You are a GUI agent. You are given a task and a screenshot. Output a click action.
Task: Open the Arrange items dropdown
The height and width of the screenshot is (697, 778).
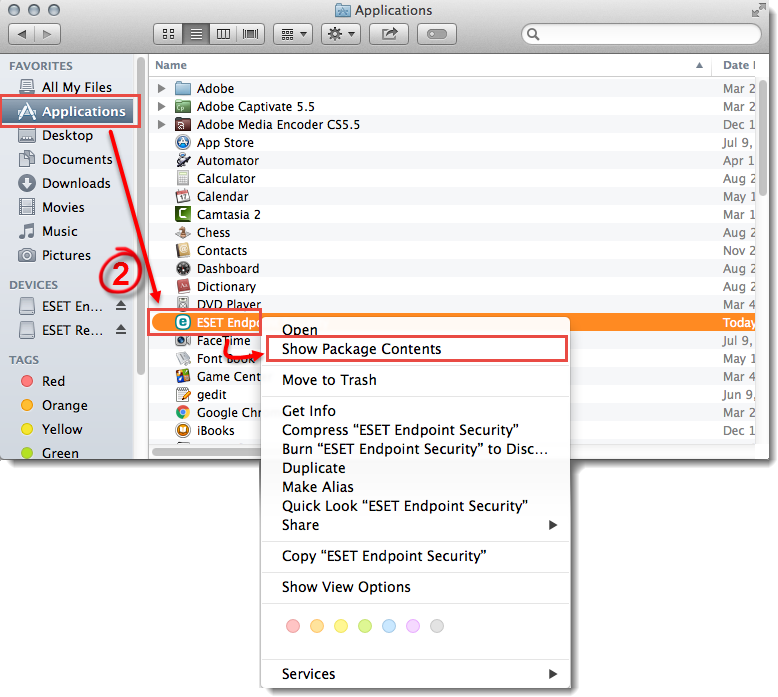click(292, 34)
